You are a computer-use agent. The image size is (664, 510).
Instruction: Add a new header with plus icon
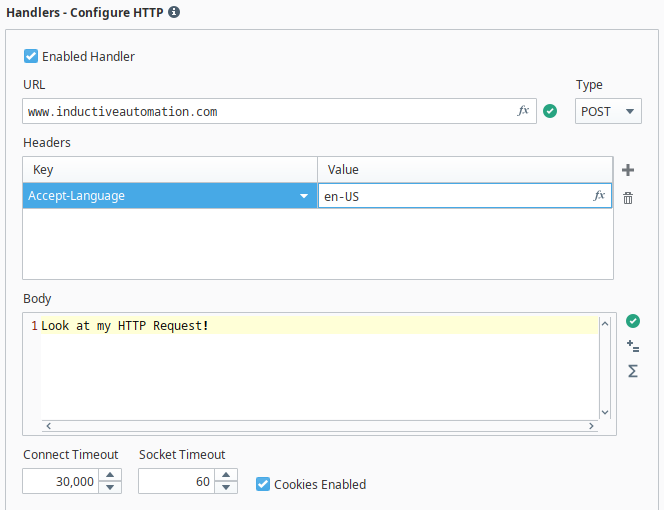(628, 170)
